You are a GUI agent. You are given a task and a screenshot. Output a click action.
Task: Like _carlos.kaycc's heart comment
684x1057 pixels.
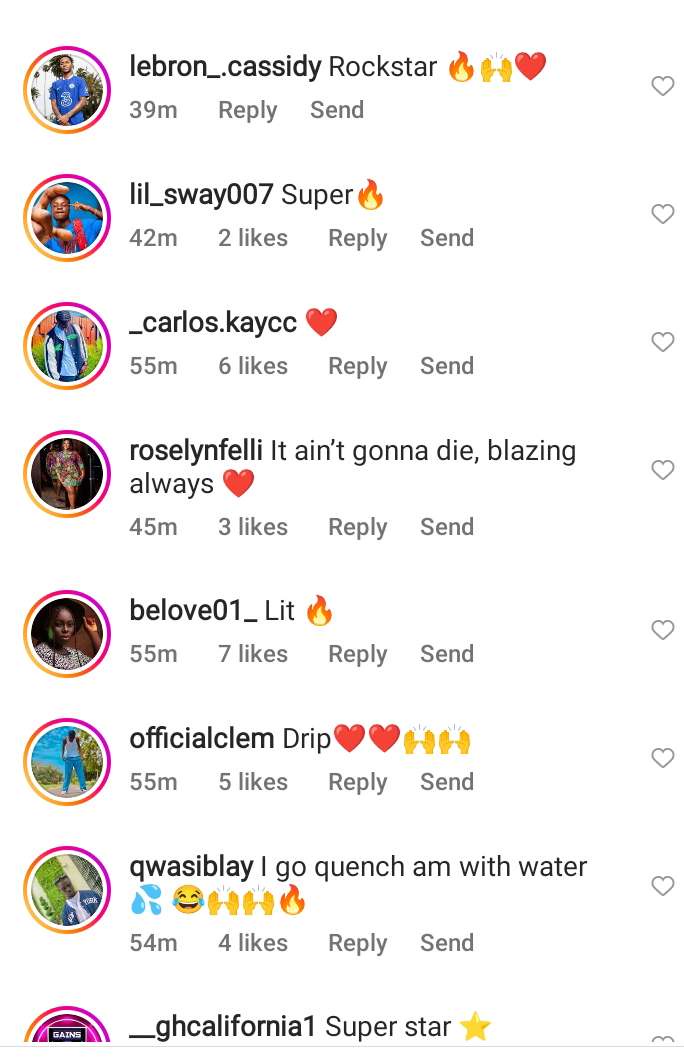coord(662,342)
